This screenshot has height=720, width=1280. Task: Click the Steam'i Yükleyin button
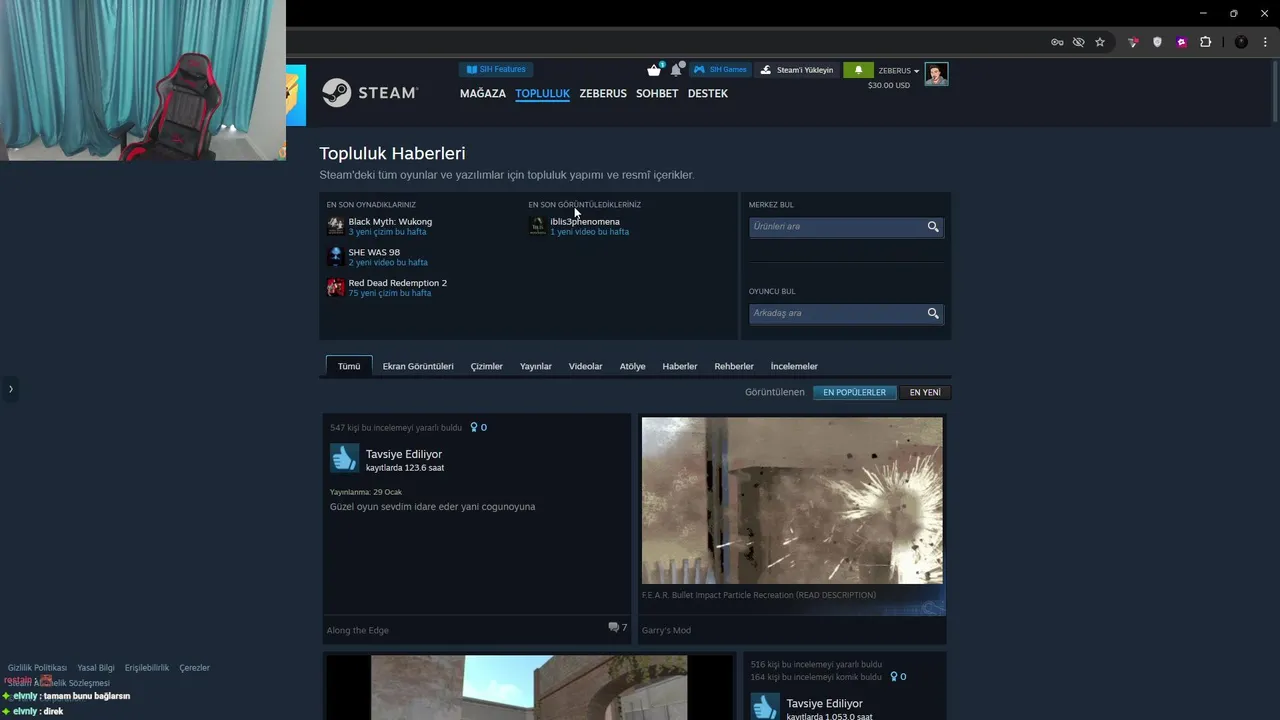tap(797, 70)
